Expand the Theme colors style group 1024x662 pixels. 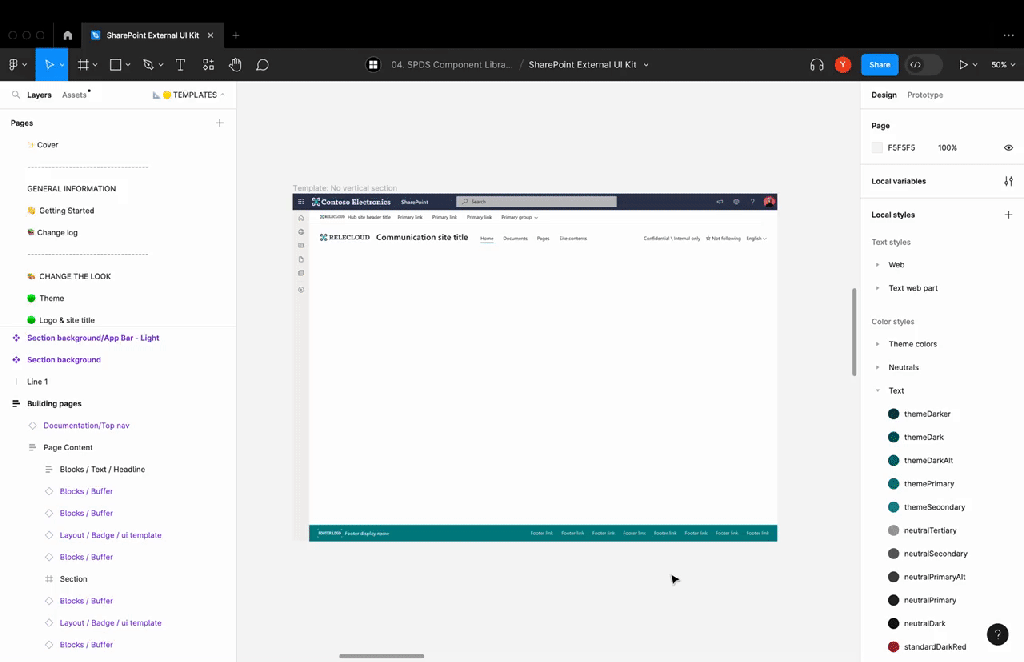(x=879, y=343)
